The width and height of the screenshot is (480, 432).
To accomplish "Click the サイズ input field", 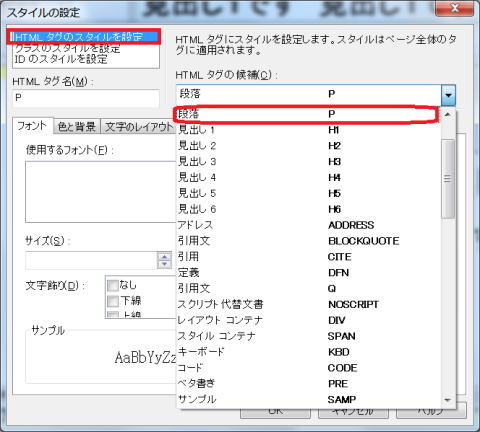I will 91,260.
